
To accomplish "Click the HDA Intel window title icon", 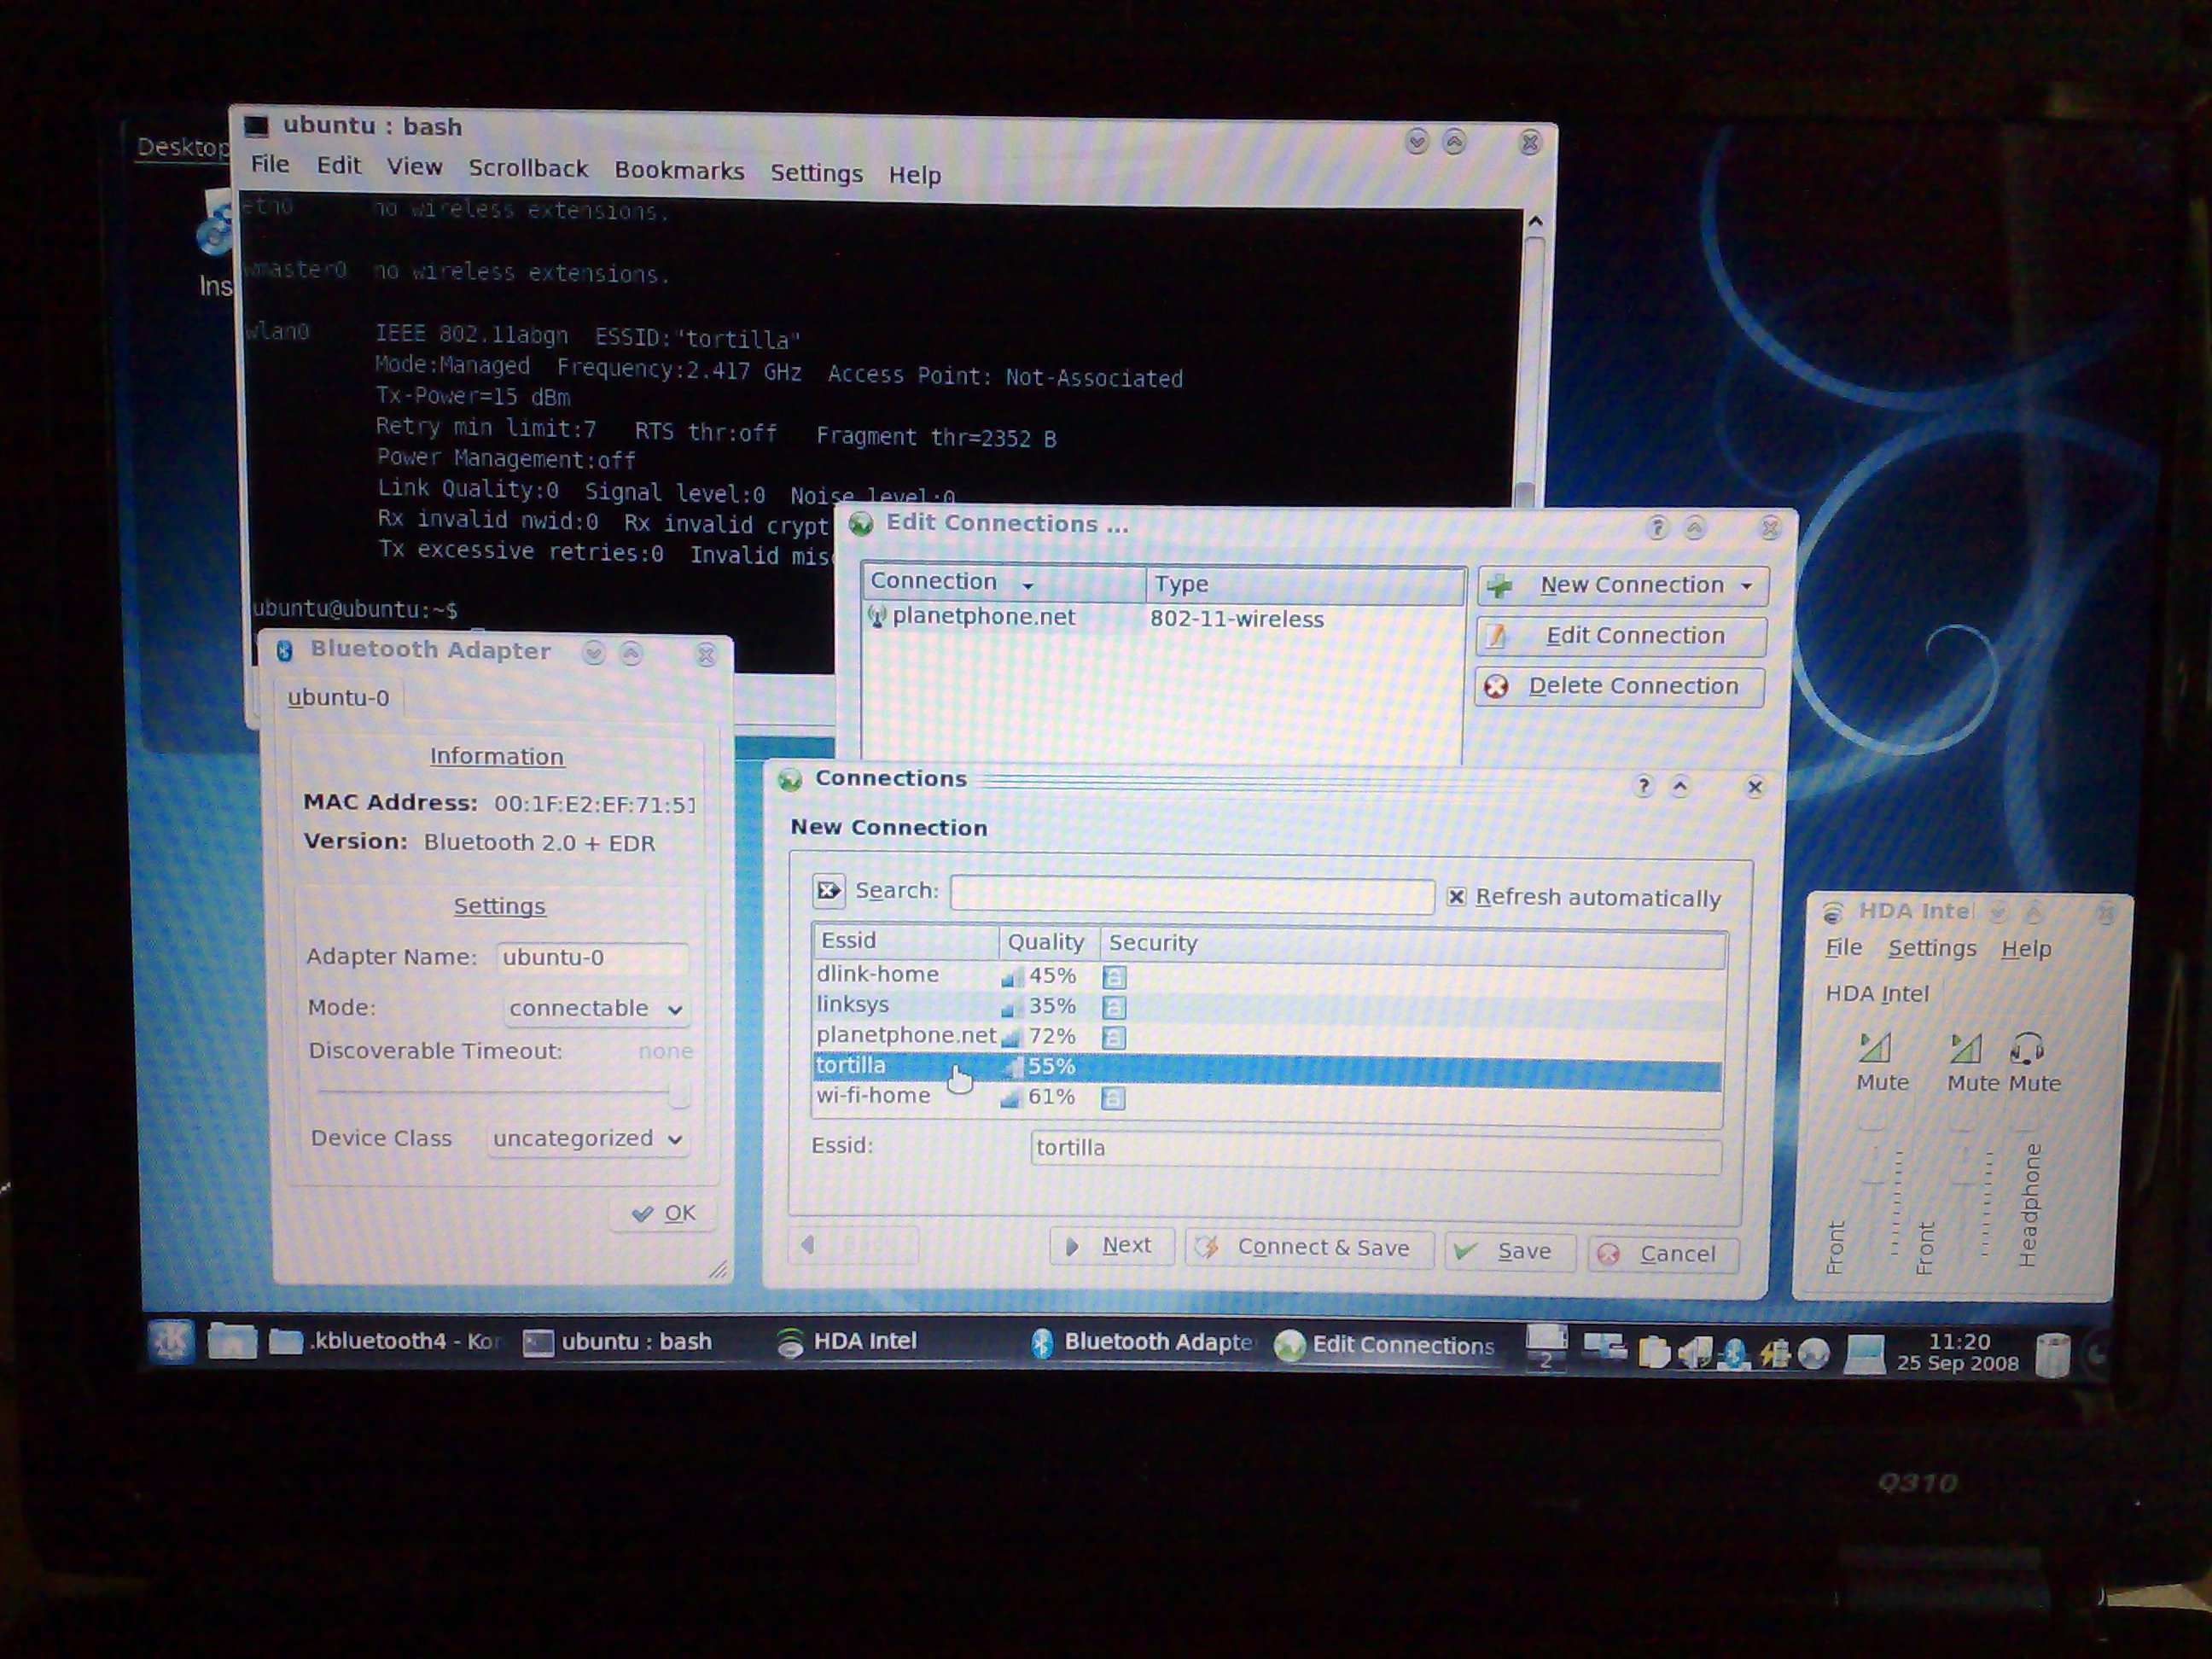I will point(1833,912).
